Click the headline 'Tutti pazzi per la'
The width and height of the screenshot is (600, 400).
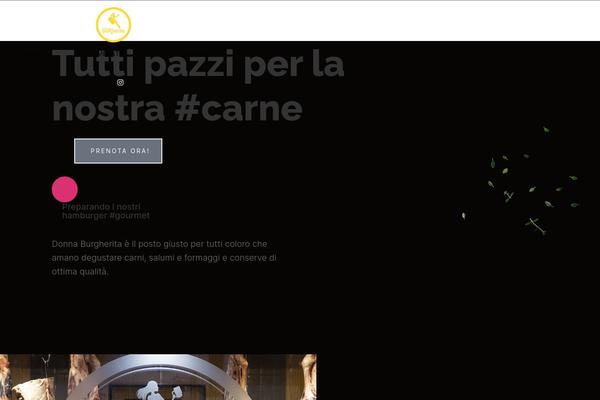198,65
